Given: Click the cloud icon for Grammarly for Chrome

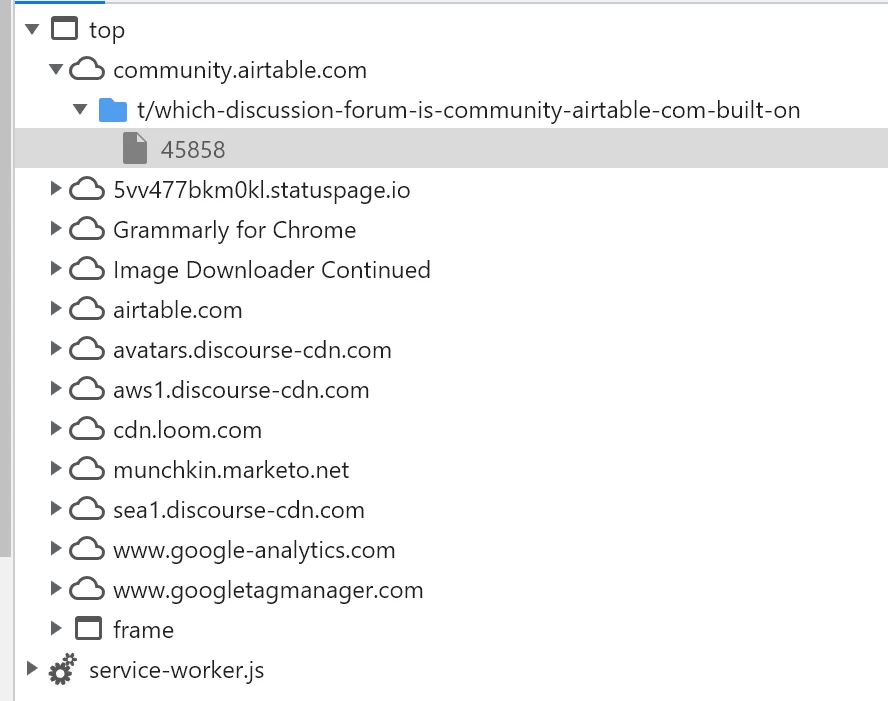Looking at the screenshot, I should [87, 230].
